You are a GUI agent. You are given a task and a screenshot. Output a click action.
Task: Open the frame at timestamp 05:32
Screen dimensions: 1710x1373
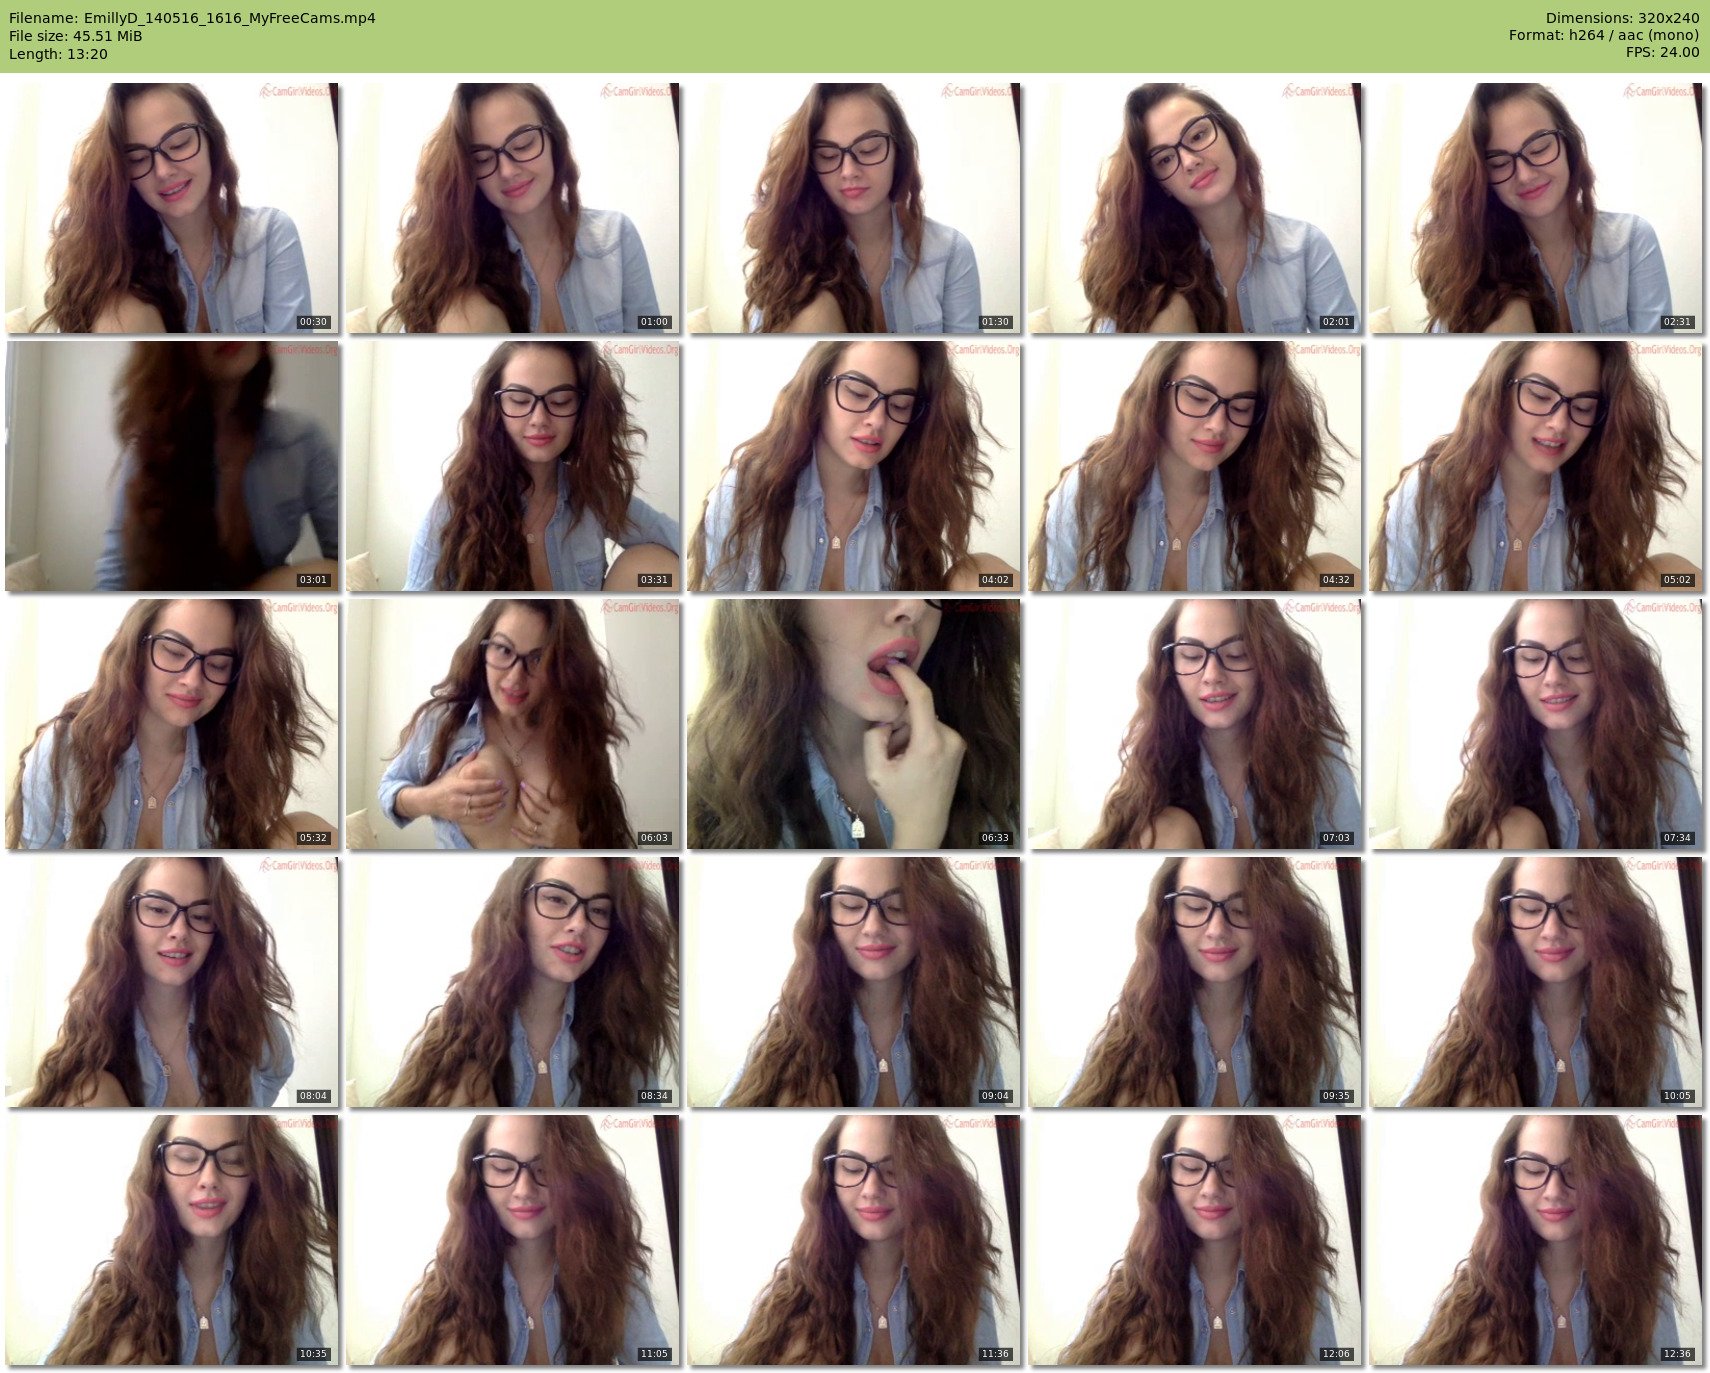pos(172,724)
